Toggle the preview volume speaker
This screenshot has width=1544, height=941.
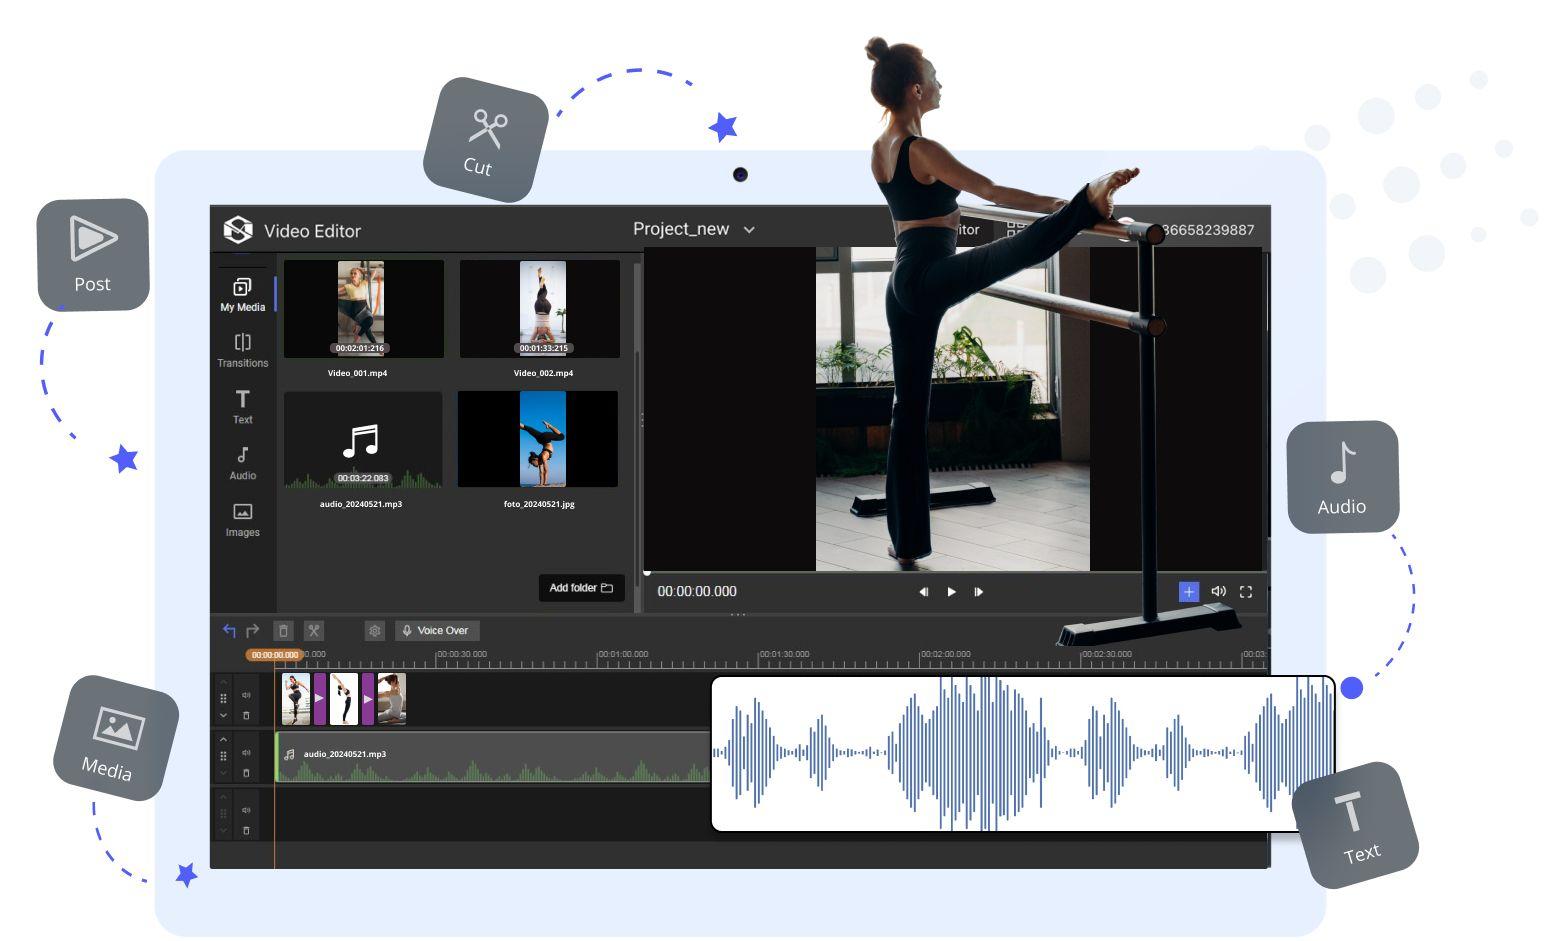(1218, 592)
